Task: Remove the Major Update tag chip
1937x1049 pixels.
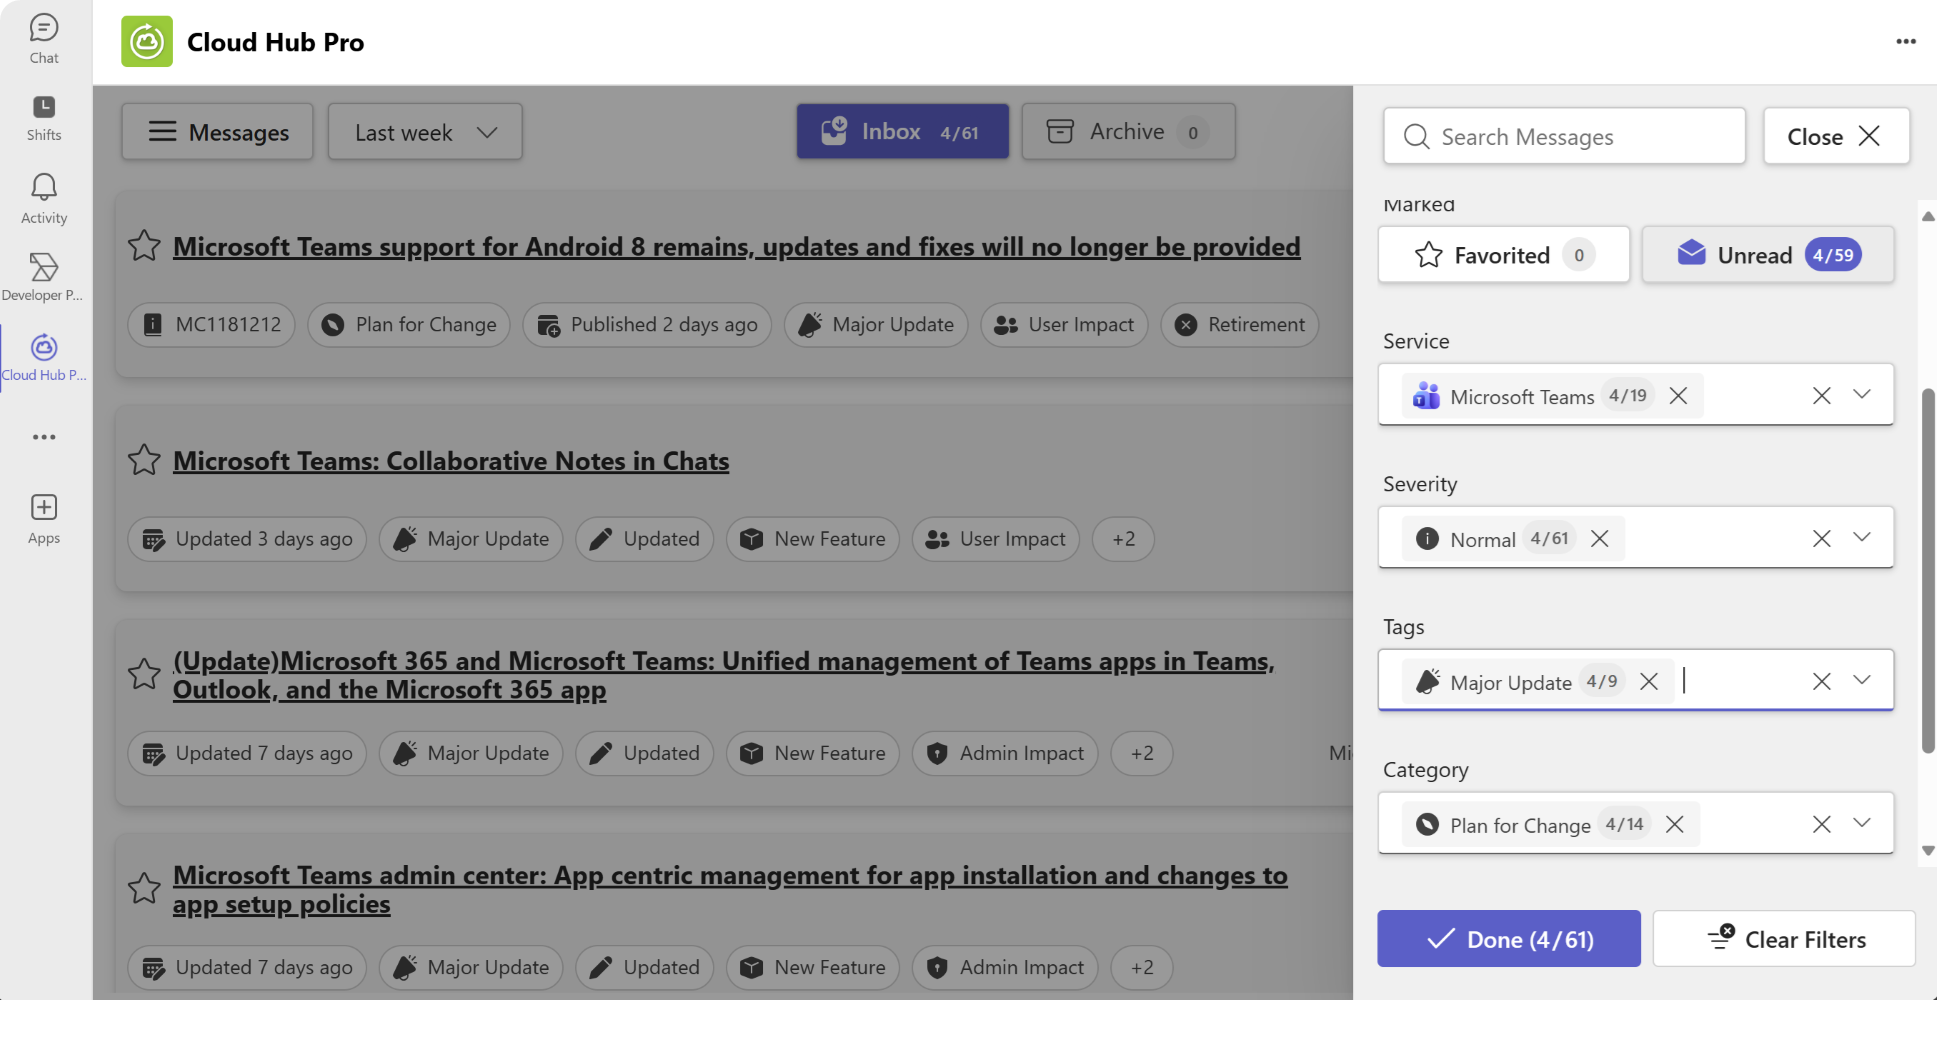Action: tap(1649, 682)
